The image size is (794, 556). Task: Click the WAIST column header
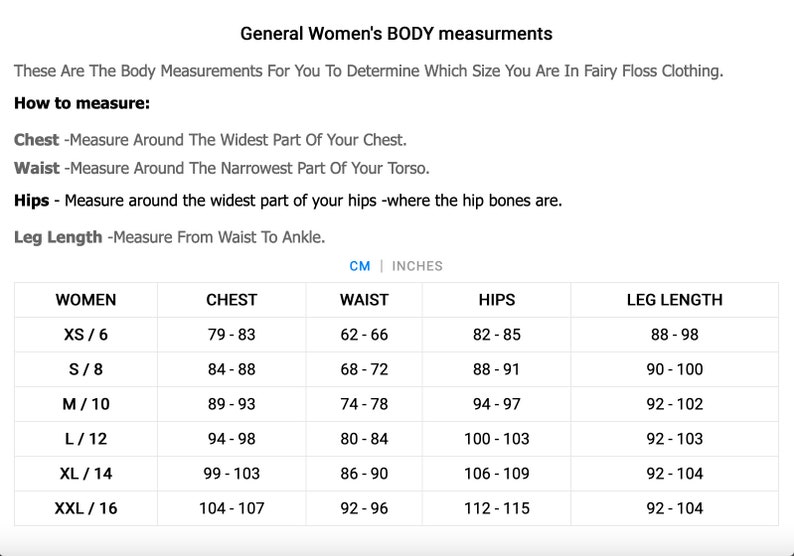point(364,300)
